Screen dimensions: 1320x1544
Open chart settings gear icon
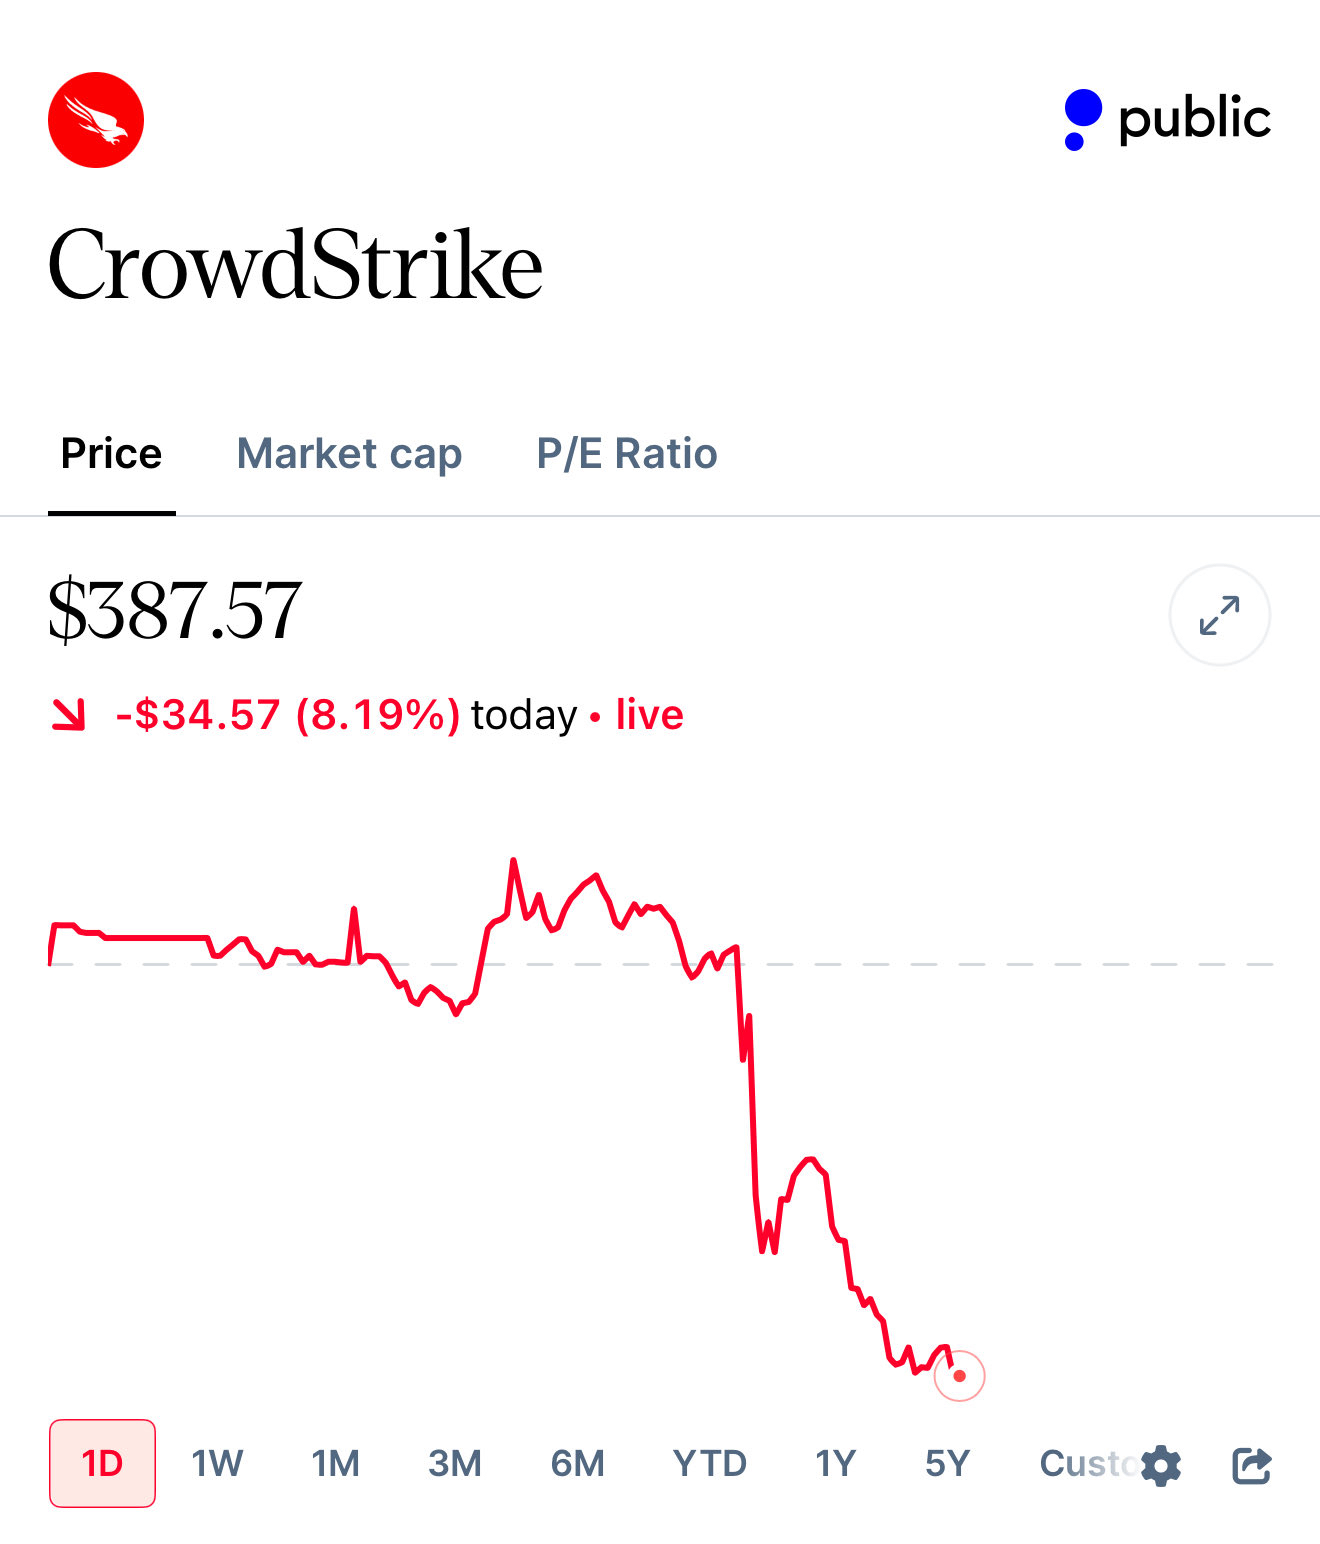(1161, 1465)
